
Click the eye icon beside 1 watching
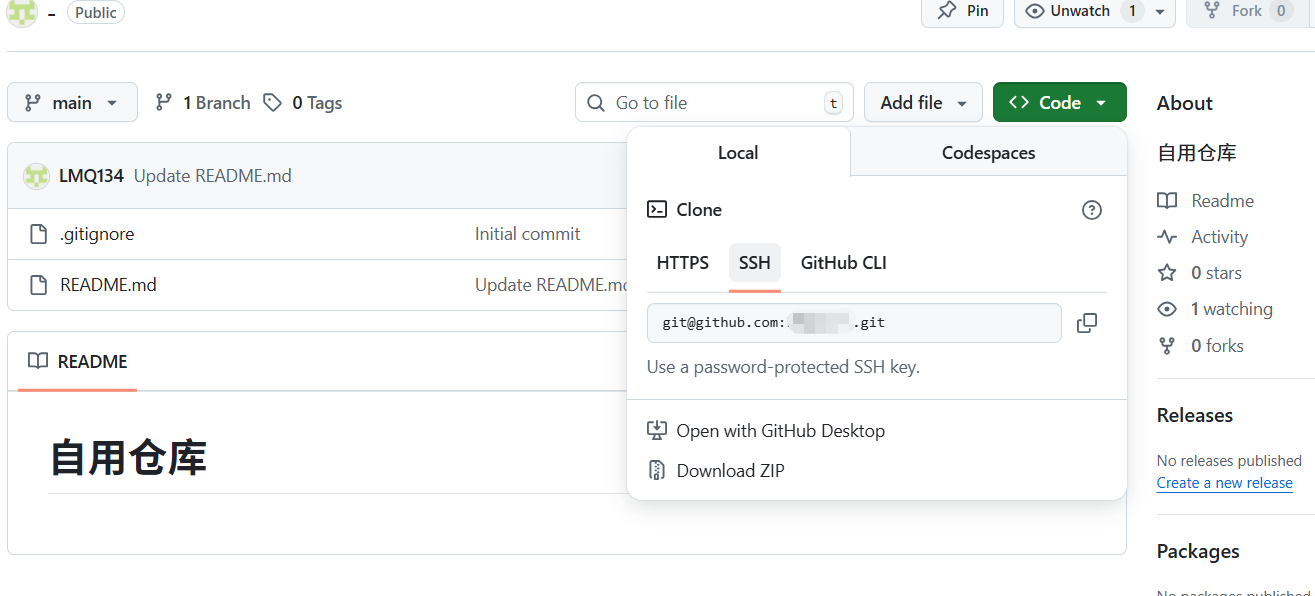click(x=1167, y=309)
